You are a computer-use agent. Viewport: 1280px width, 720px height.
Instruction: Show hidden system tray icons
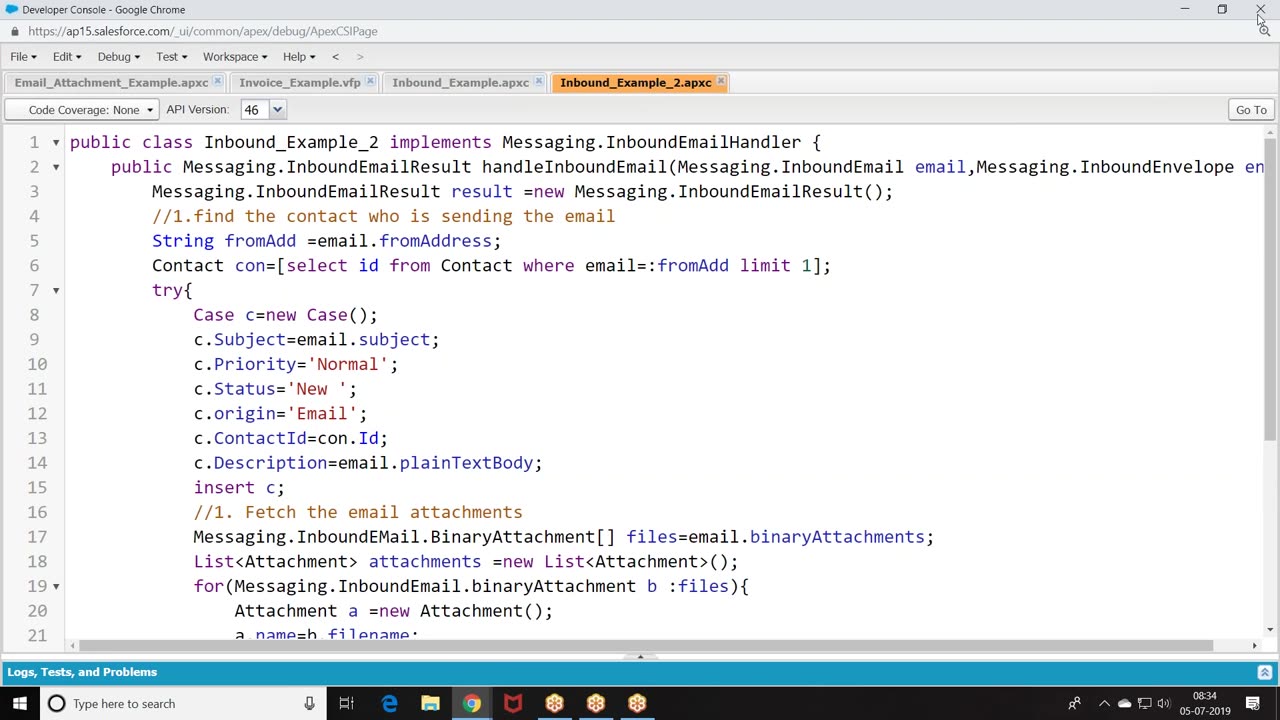point(1104,704)
